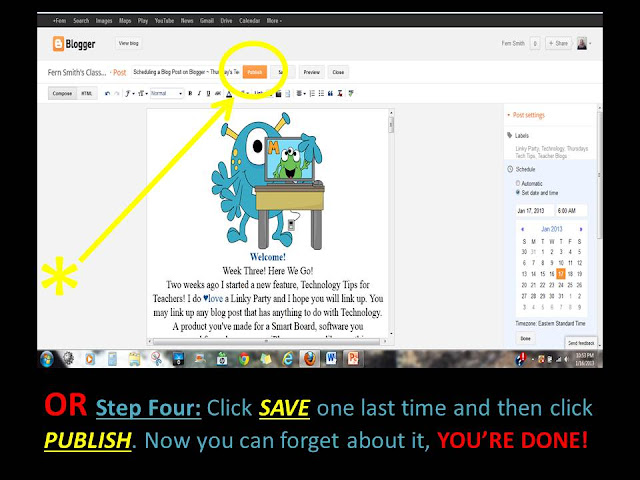Image resolution: width=640 pixels, height=480 pixels.
Task: Apply blockquote formatting
Action: pos(331,93)
